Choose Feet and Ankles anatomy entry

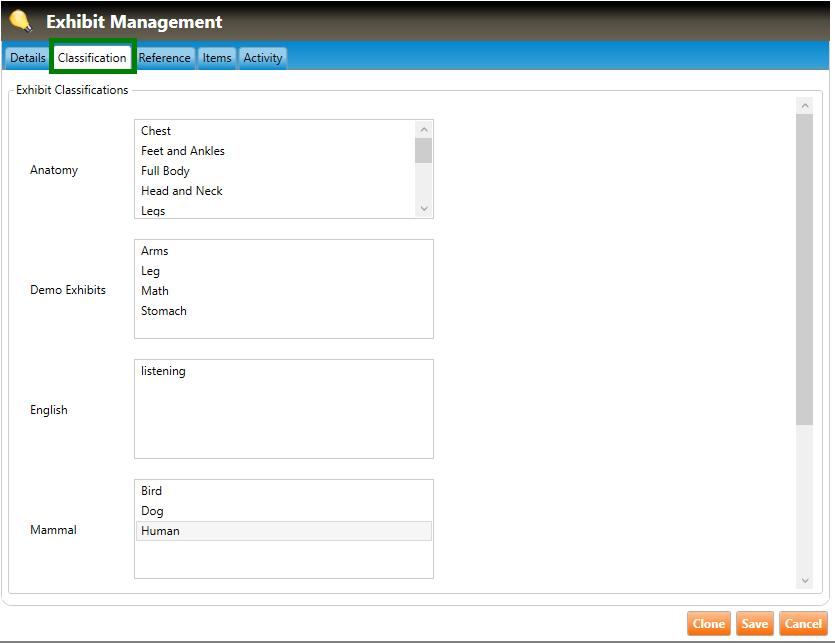click(183, 151)
